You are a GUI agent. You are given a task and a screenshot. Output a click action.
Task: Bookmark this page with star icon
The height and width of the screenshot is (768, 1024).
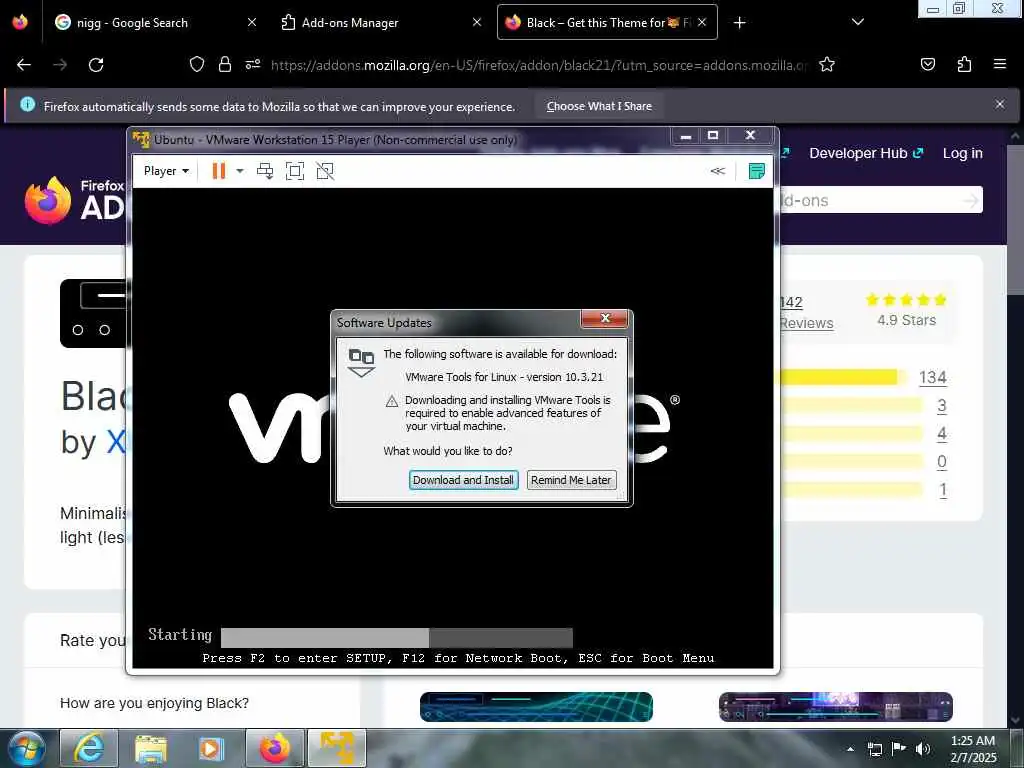tap(827, 65)
